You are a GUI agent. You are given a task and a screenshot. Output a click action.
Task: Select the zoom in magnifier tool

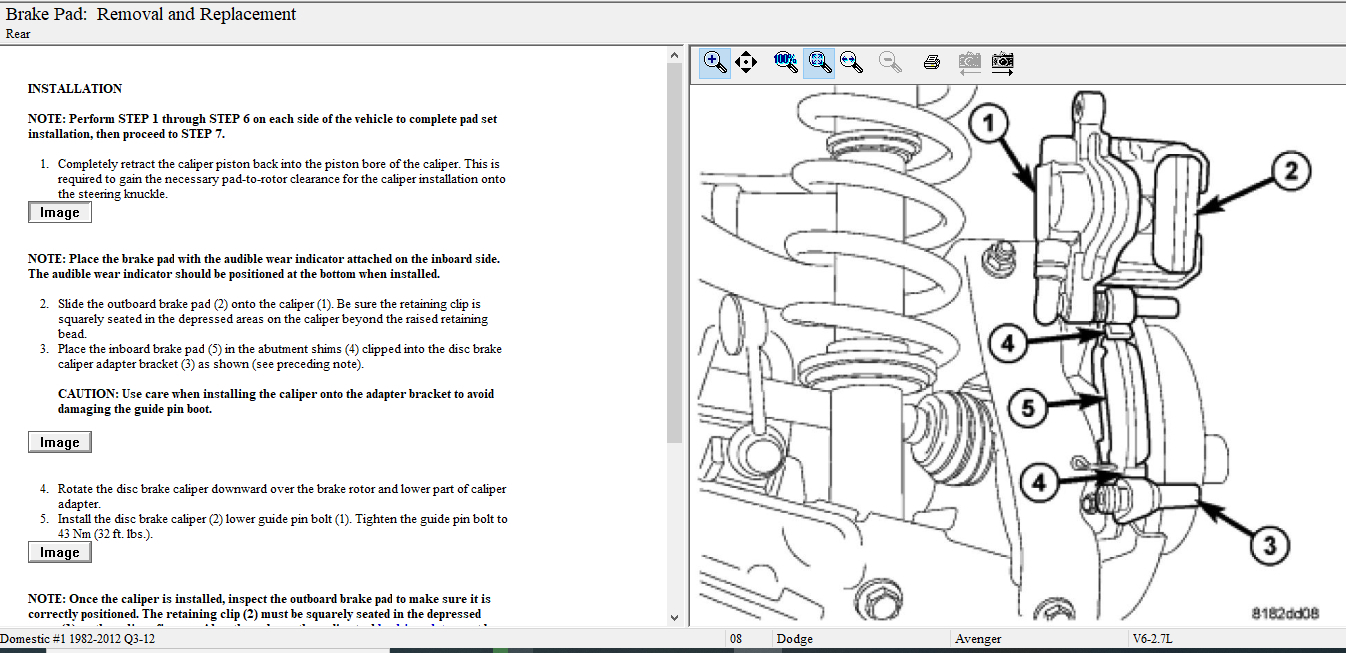click(714, 62)
